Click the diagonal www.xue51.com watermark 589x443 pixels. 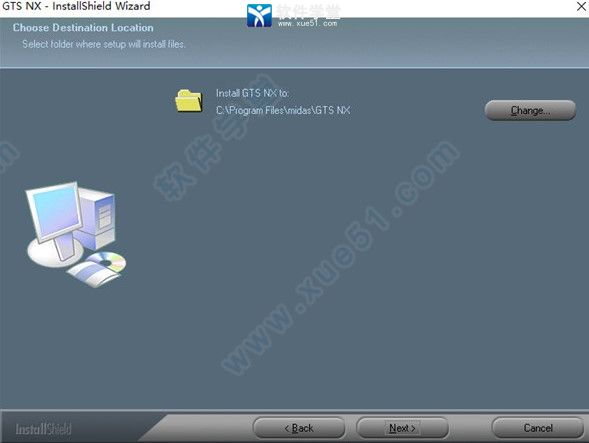(340, 258)
